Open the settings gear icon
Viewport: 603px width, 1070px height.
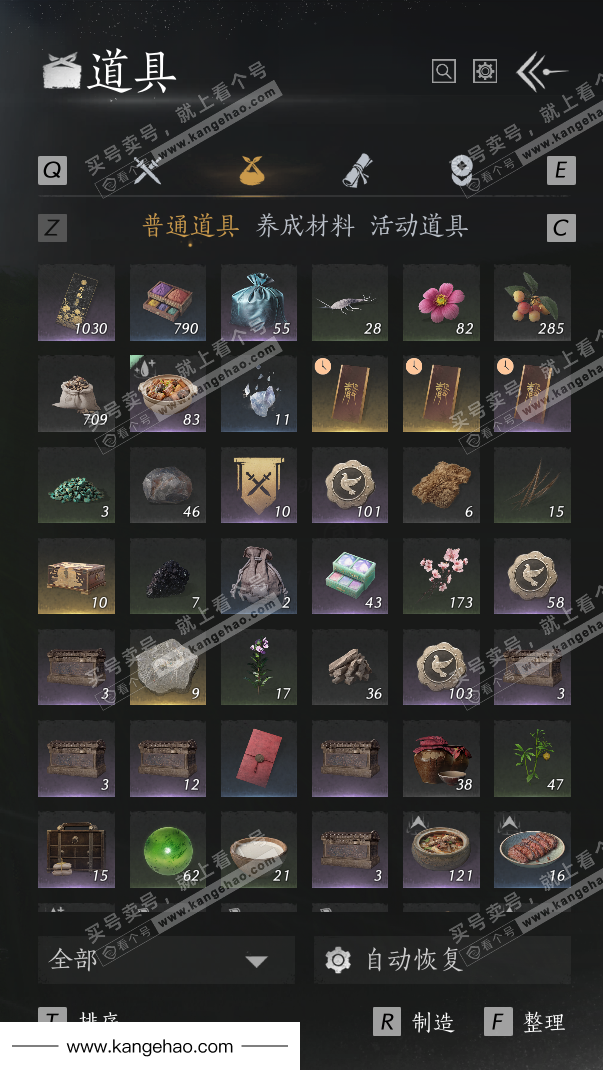point(484,71)
